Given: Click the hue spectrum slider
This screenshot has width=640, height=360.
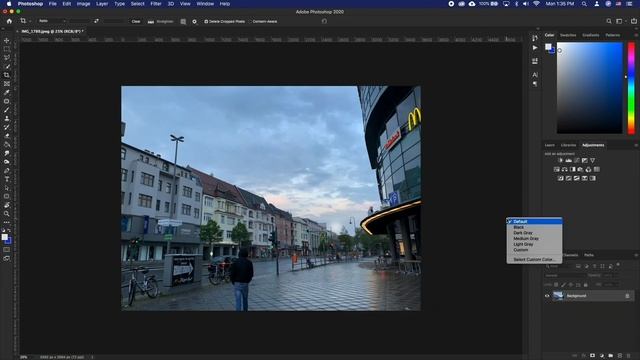Looking at the screenshot, I should tap(631, 88).
